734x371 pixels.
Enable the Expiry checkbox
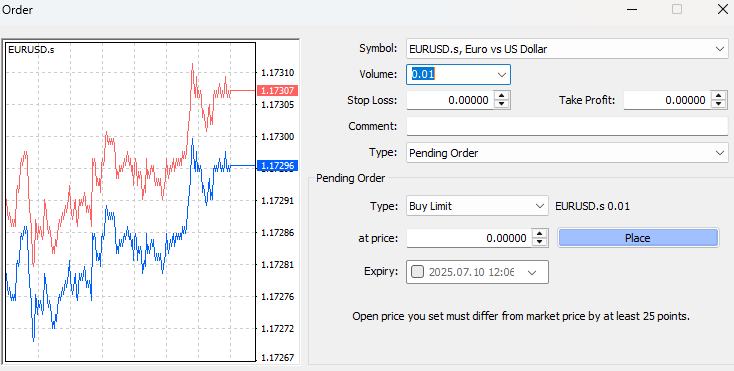point(417,272)
